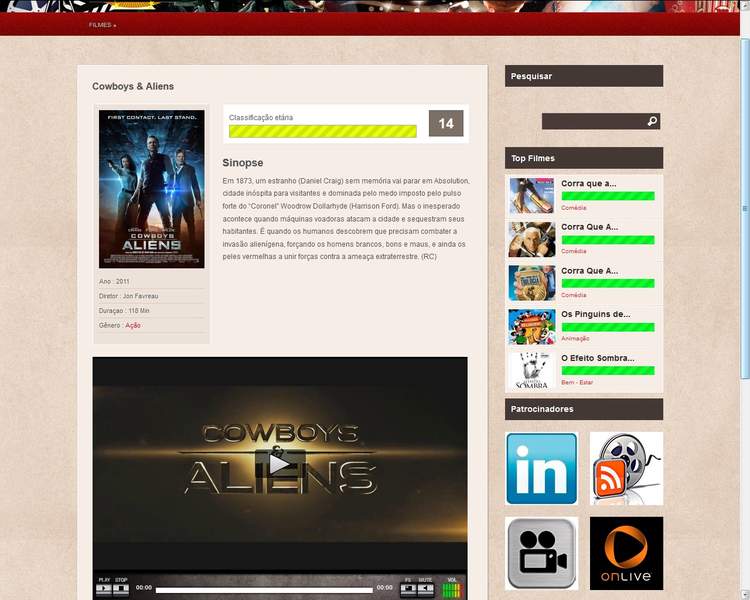Open O Efeito Sombra thumbnail
The image size is (750, 600).
(x=532, y=371)
